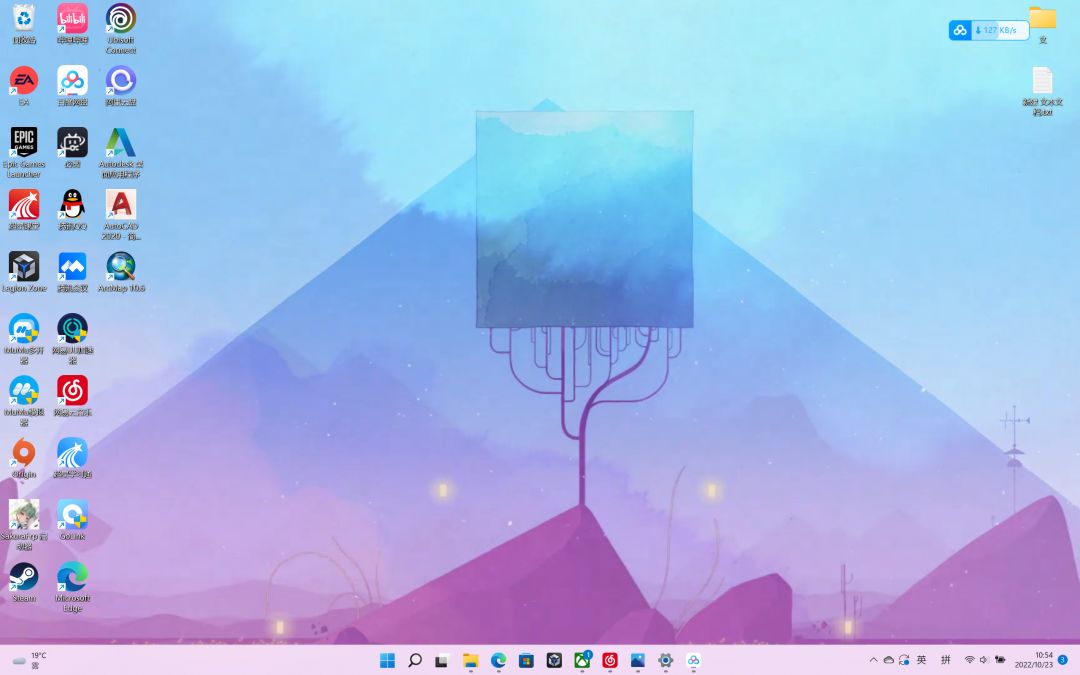Image resolution: width=1080 pixels, height=675 pixels.
Task: Open Microsoft Store from the taskbar
Action: click(x=526, y=661)
